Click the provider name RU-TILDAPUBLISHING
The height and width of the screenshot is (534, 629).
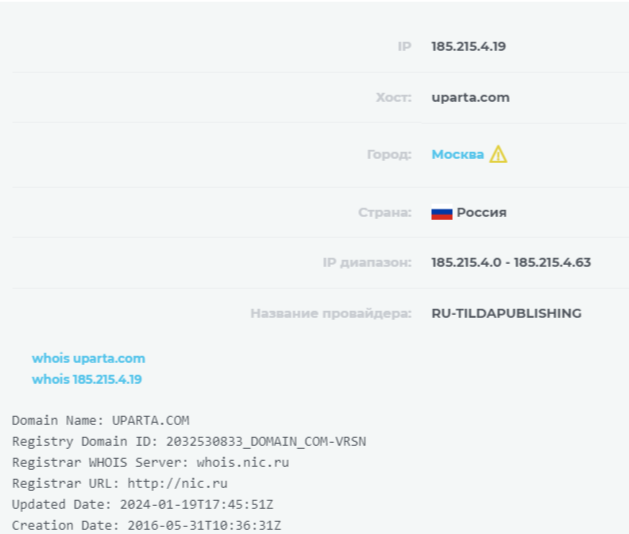(506, 314)
